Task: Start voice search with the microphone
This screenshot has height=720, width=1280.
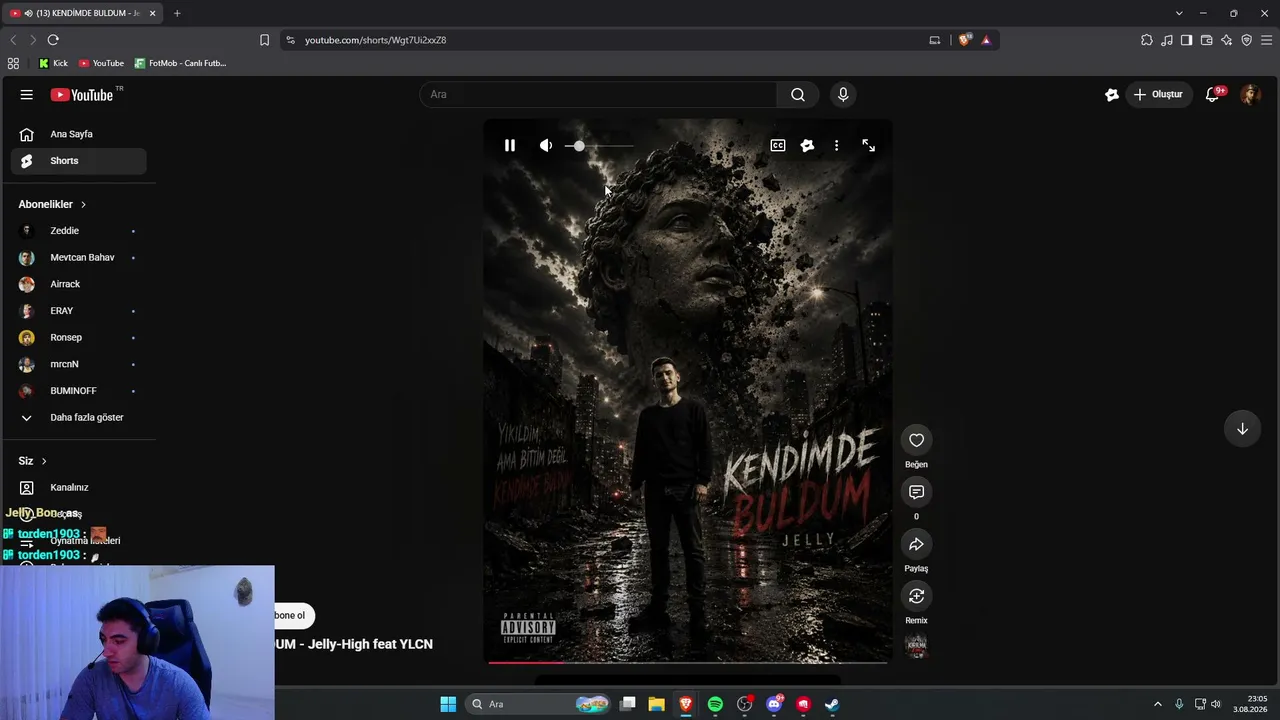Action: click(x=843, y=95)
